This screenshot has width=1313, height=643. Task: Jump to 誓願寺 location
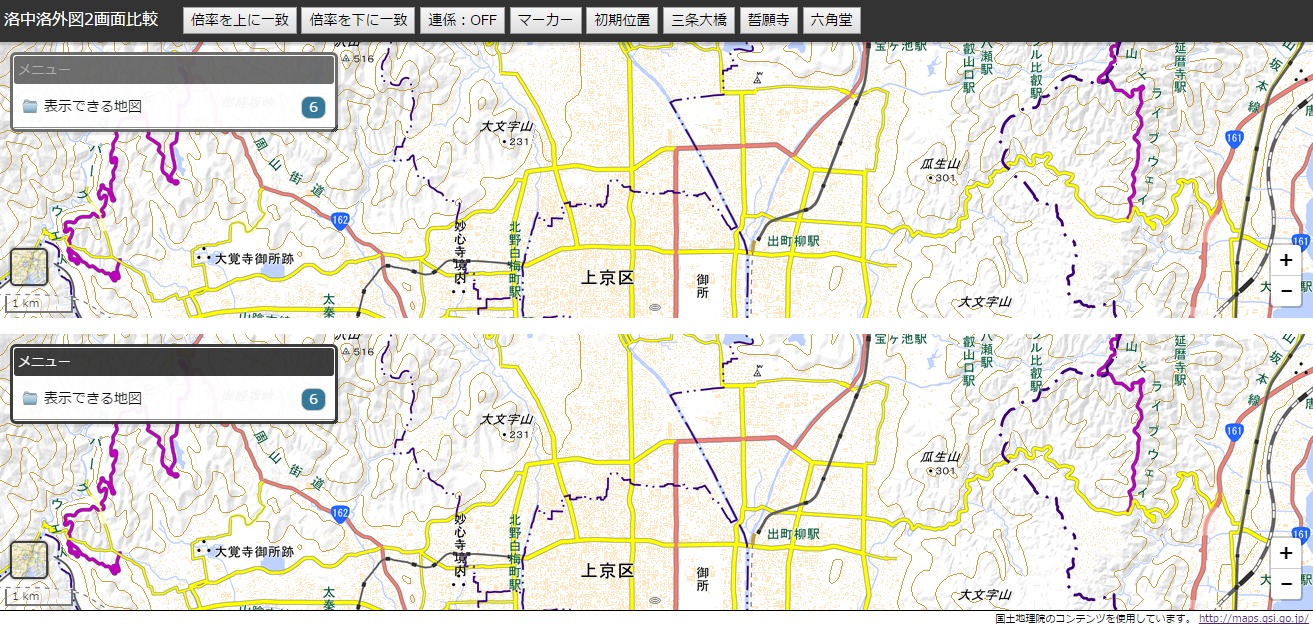pos(768,20)
